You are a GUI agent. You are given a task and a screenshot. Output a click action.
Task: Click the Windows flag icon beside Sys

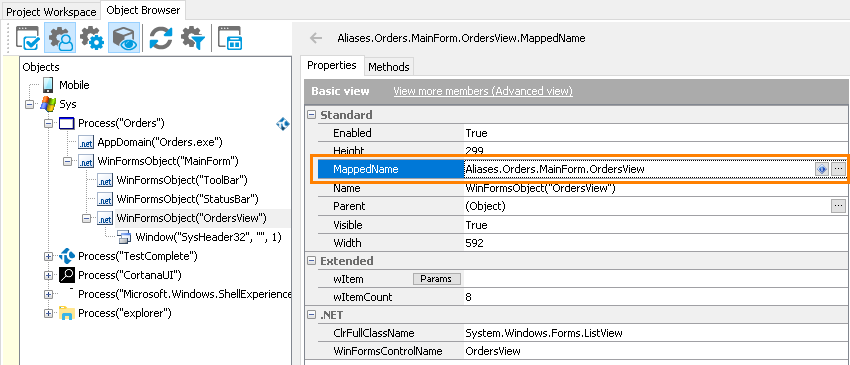tap(48, 104)
